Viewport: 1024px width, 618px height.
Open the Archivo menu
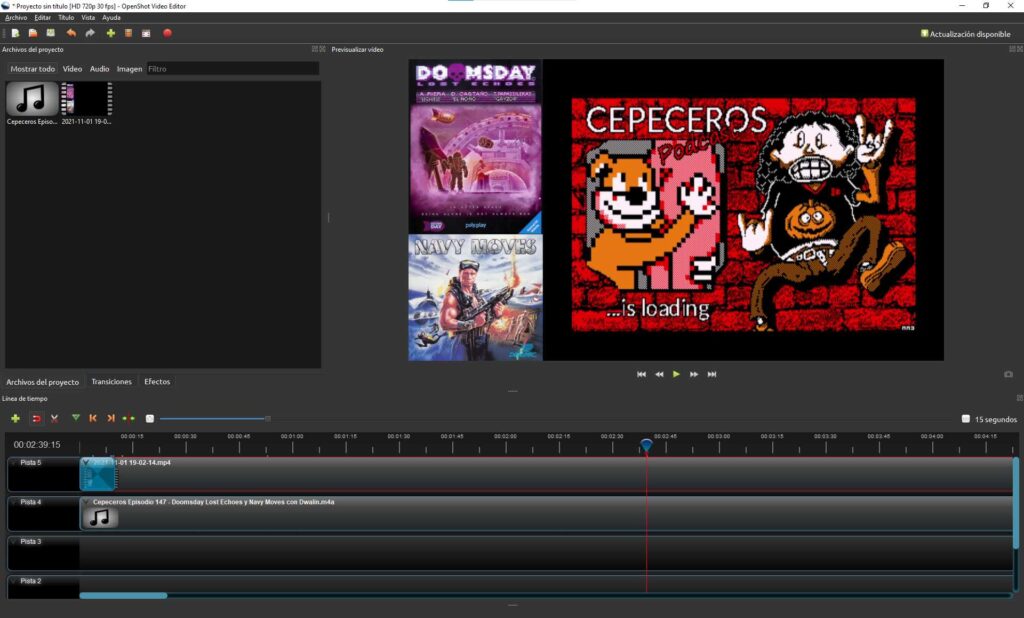click(x=16, y=18)
